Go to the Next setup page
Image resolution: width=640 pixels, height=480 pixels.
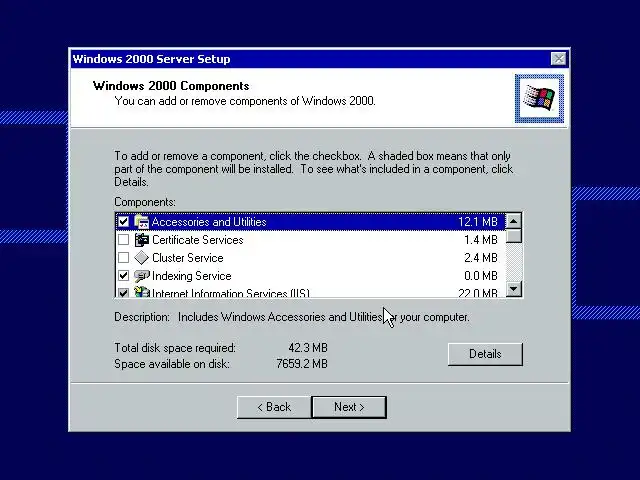pos(349,407)
